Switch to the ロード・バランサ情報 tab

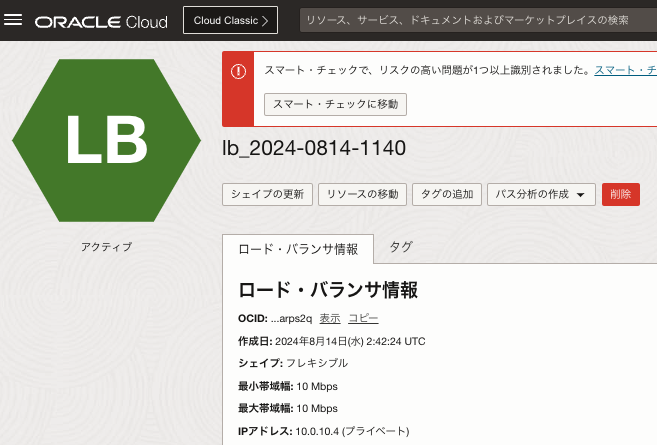[298, 249]
